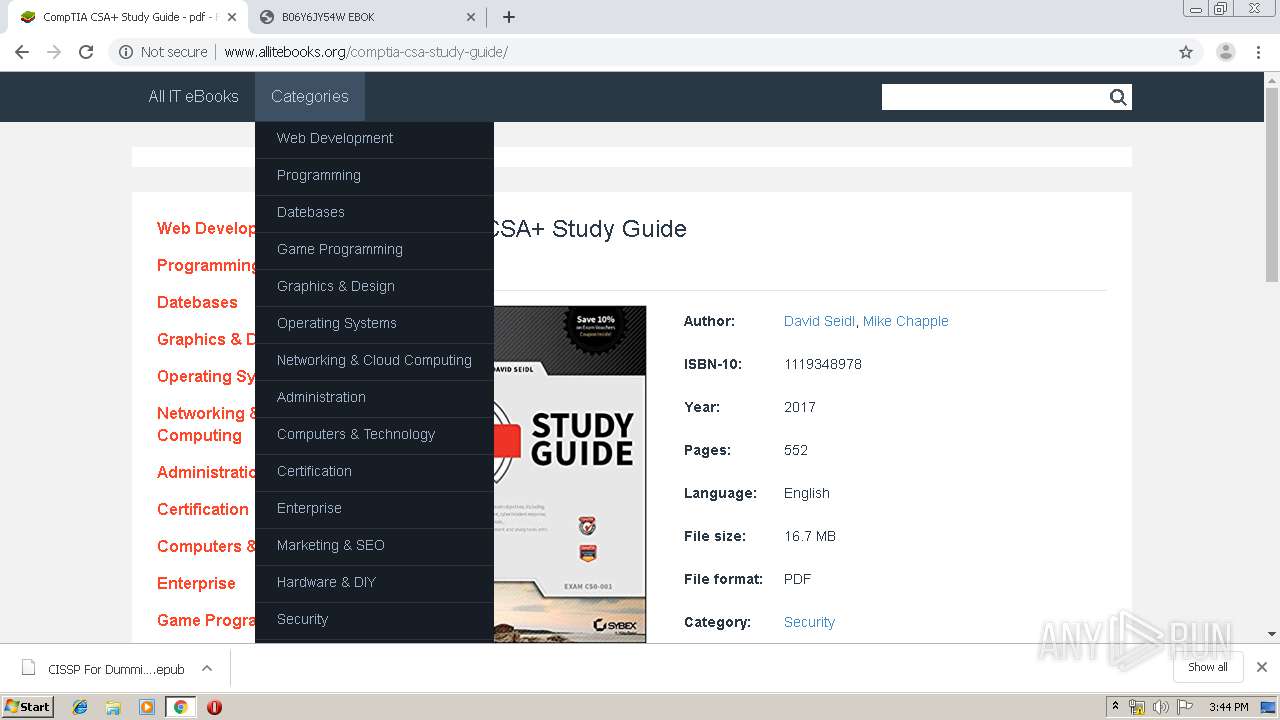The image size is (1280, 720).
Task: Select Chrome icon in taskbar
Action: pyautogui.click(x=180, y=707)
